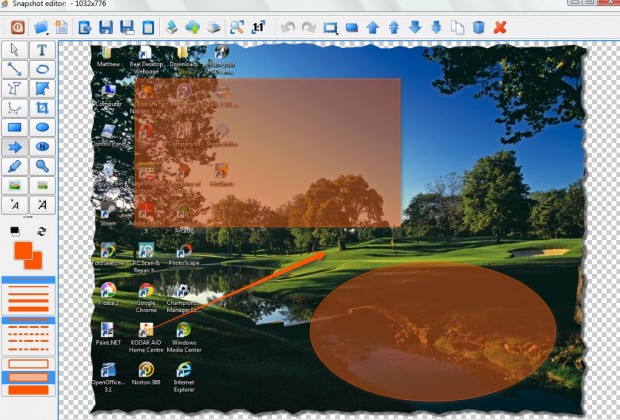
Task: Copy the selected object with the pages icon
Action: (457, 28)
